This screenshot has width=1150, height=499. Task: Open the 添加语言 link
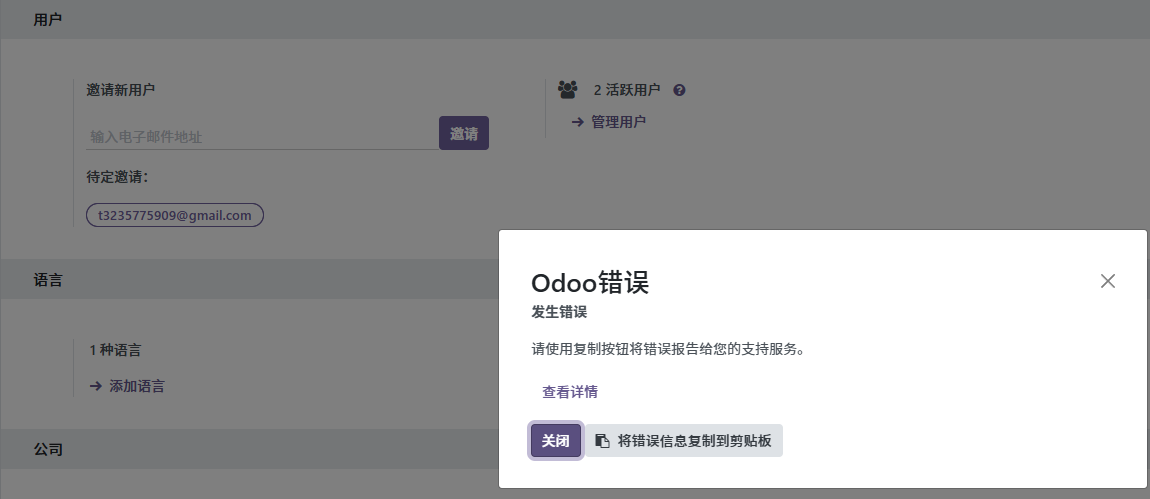(x=137, y=386)
